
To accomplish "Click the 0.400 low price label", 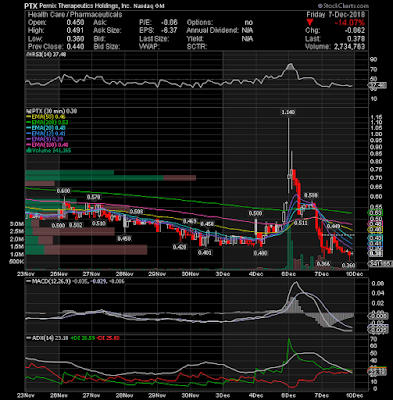I will pos(260,253).
